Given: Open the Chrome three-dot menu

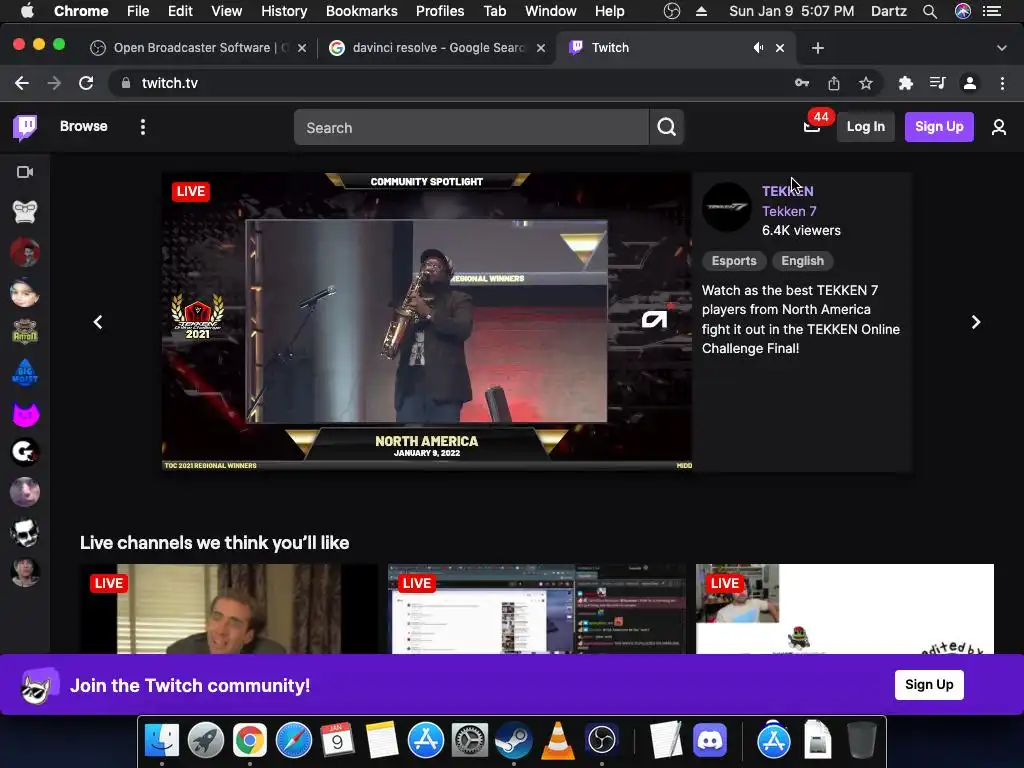Looking at the screenshot, I should coord(1002,83).
